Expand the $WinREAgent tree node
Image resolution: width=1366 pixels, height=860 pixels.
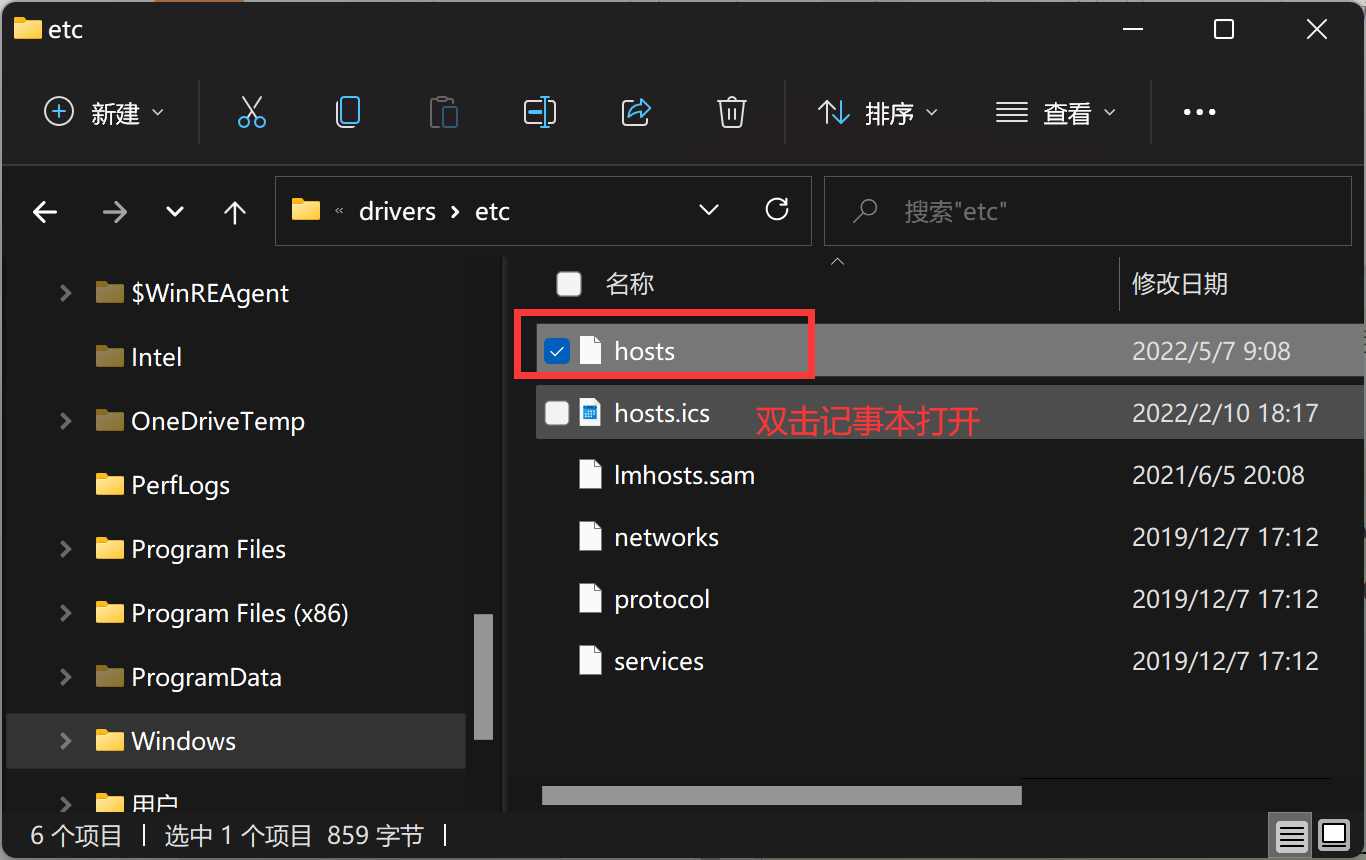(x=65, y=293)
